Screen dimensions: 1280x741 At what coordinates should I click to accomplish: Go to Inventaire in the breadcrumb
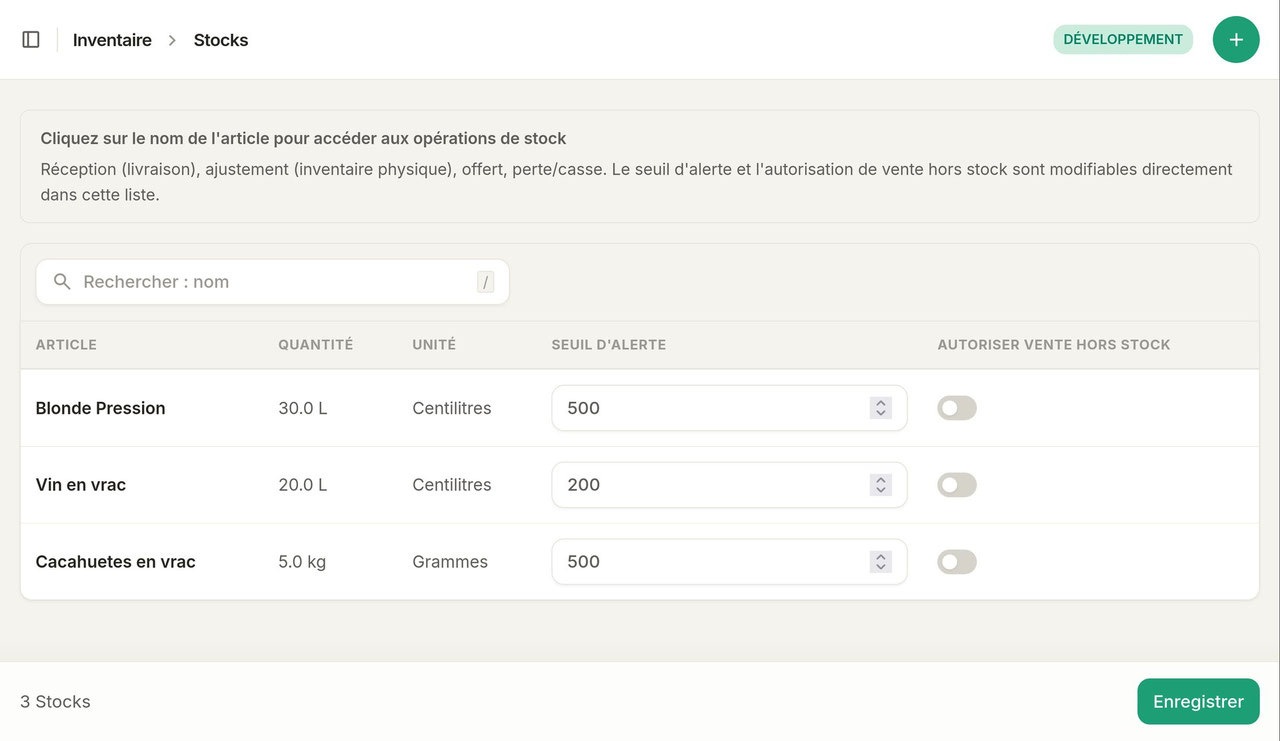point(112,40)
